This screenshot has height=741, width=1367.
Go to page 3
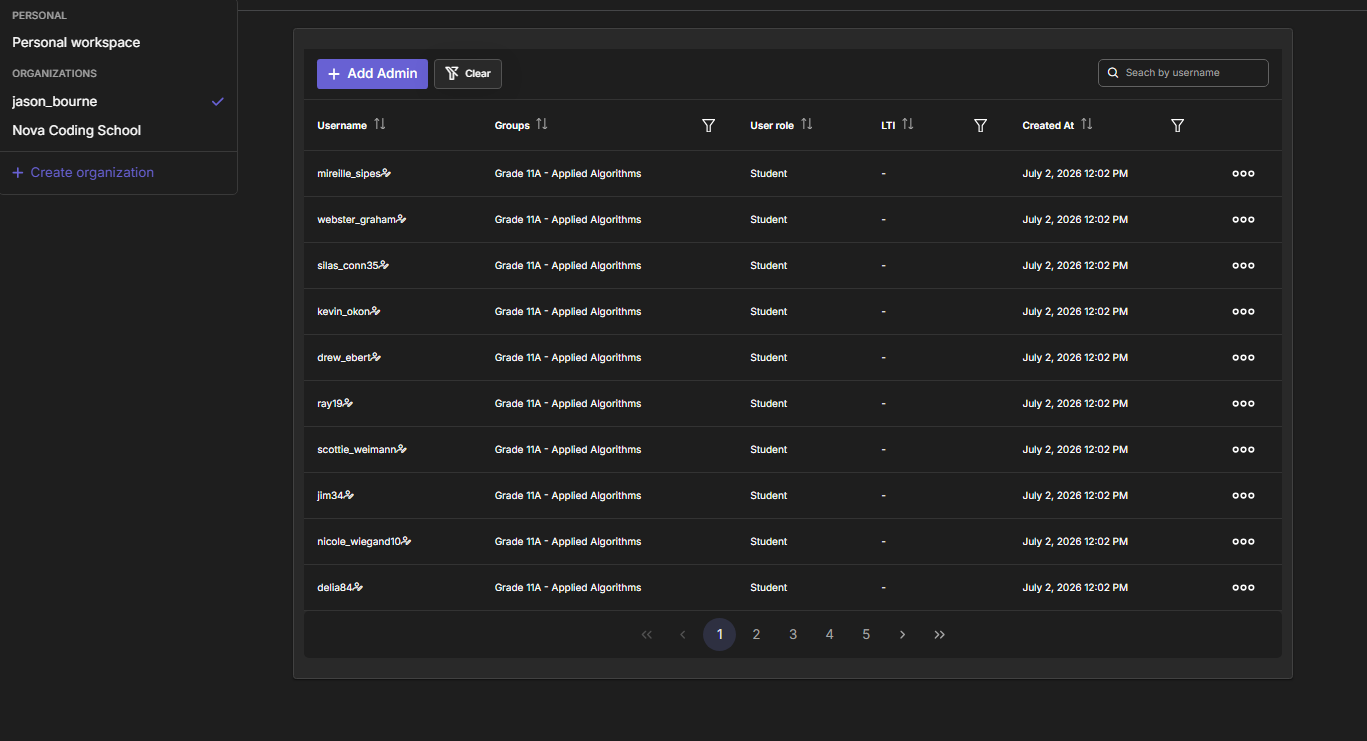pyautogui.click(x=793, y=634)
